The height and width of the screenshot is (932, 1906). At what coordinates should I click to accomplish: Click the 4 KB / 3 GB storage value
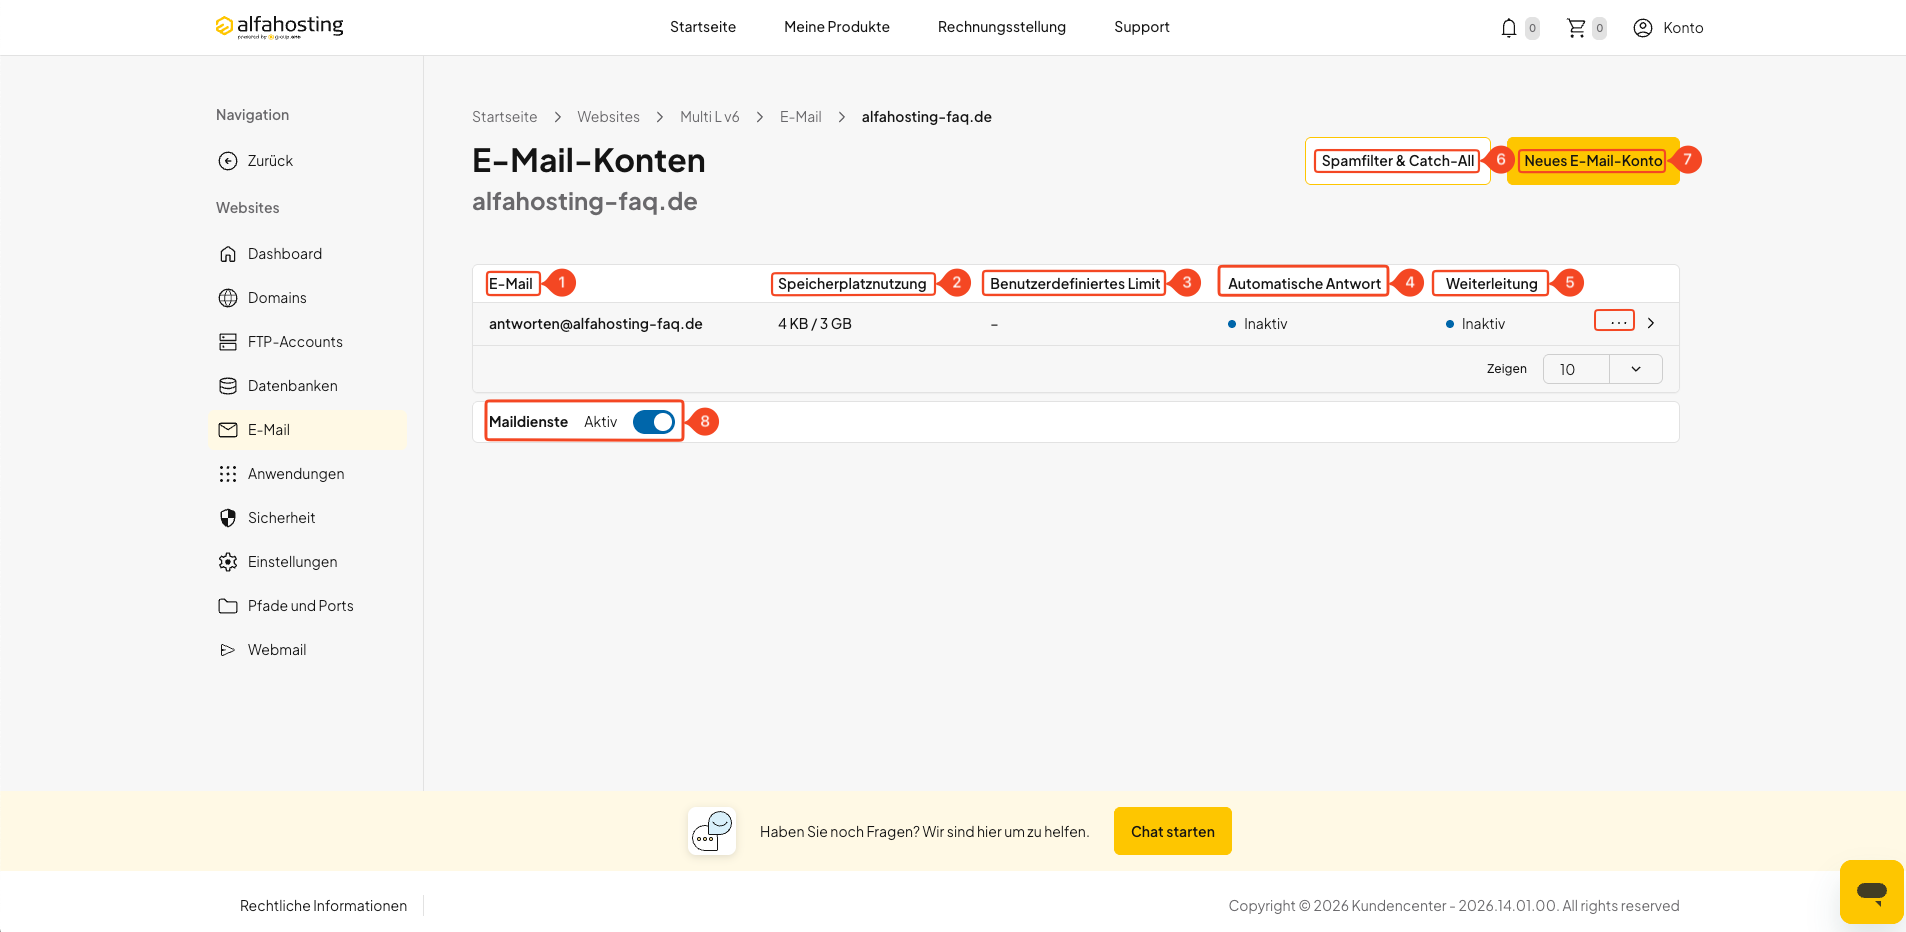tap(815, 324)
